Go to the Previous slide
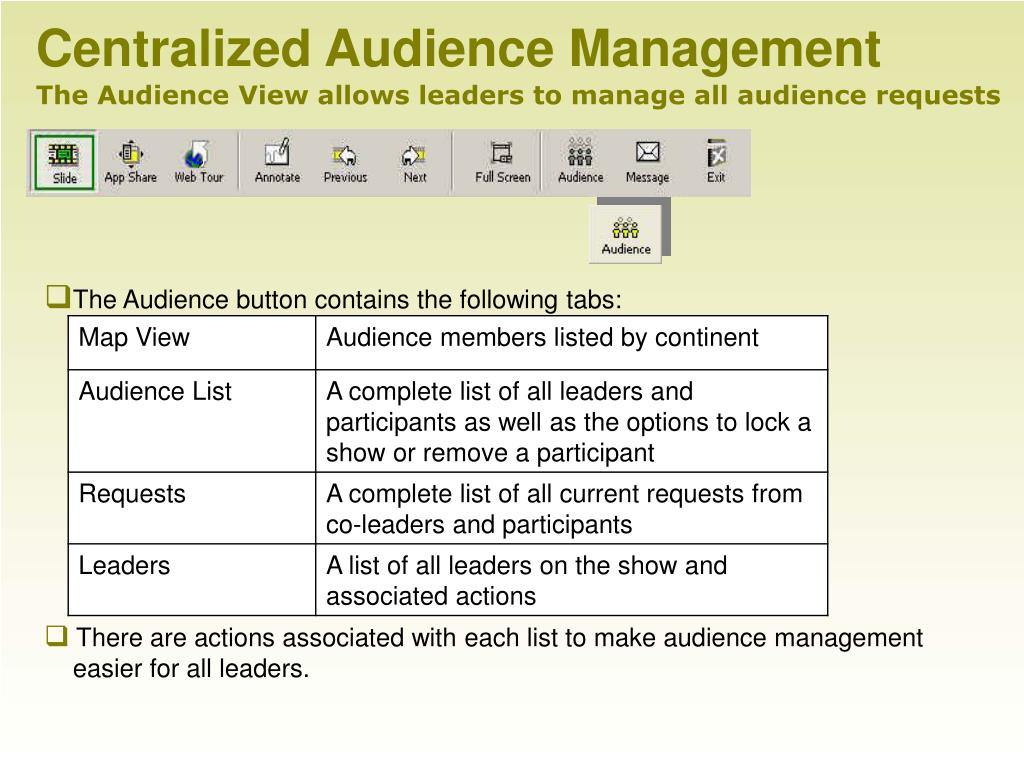This screenshot has width=1024, height=768. click(x=345, y=163)
